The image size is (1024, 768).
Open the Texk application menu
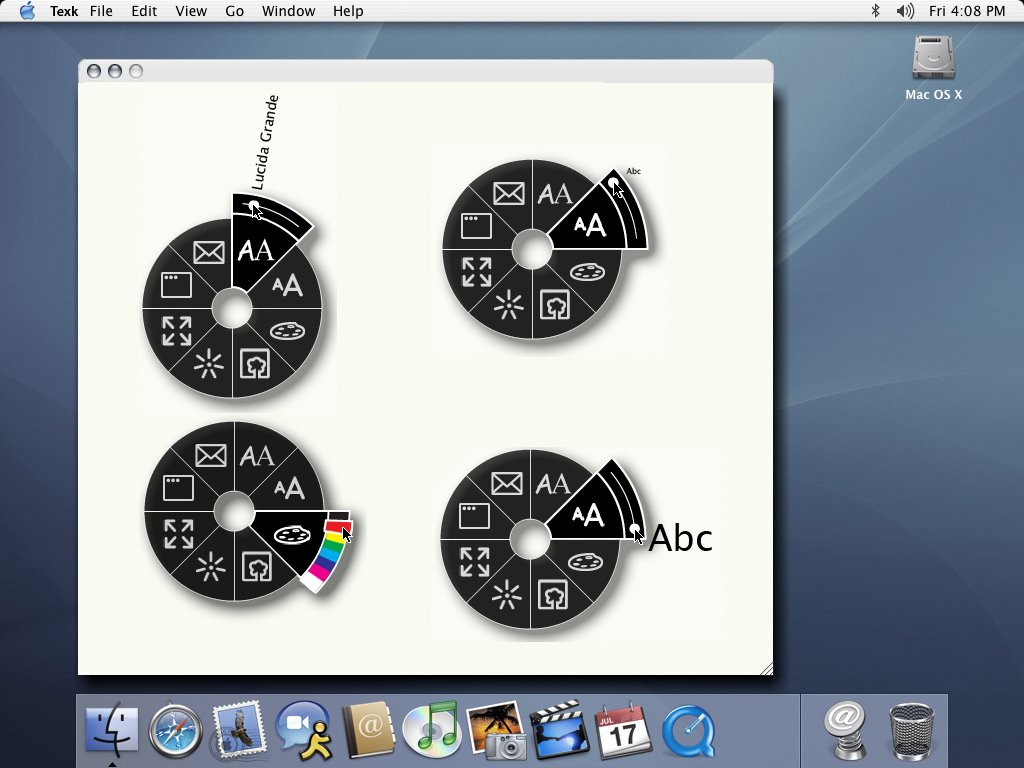click(64, 11)
